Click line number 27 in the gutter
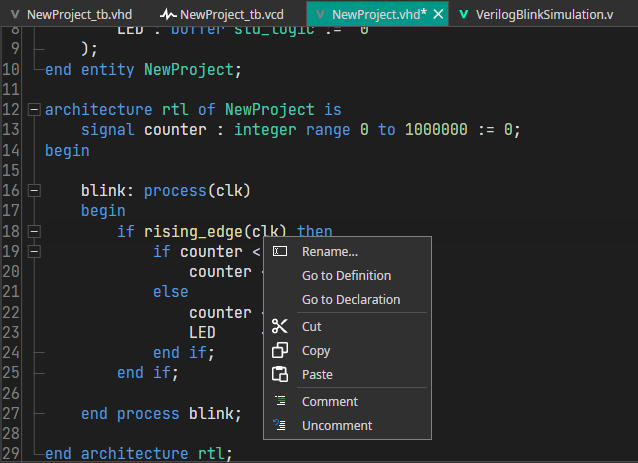 [11, 414]
